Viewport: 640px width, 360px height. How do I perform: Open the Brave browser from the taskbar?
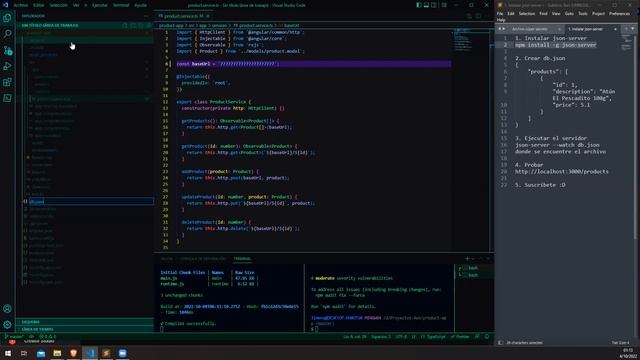(73, 353)
